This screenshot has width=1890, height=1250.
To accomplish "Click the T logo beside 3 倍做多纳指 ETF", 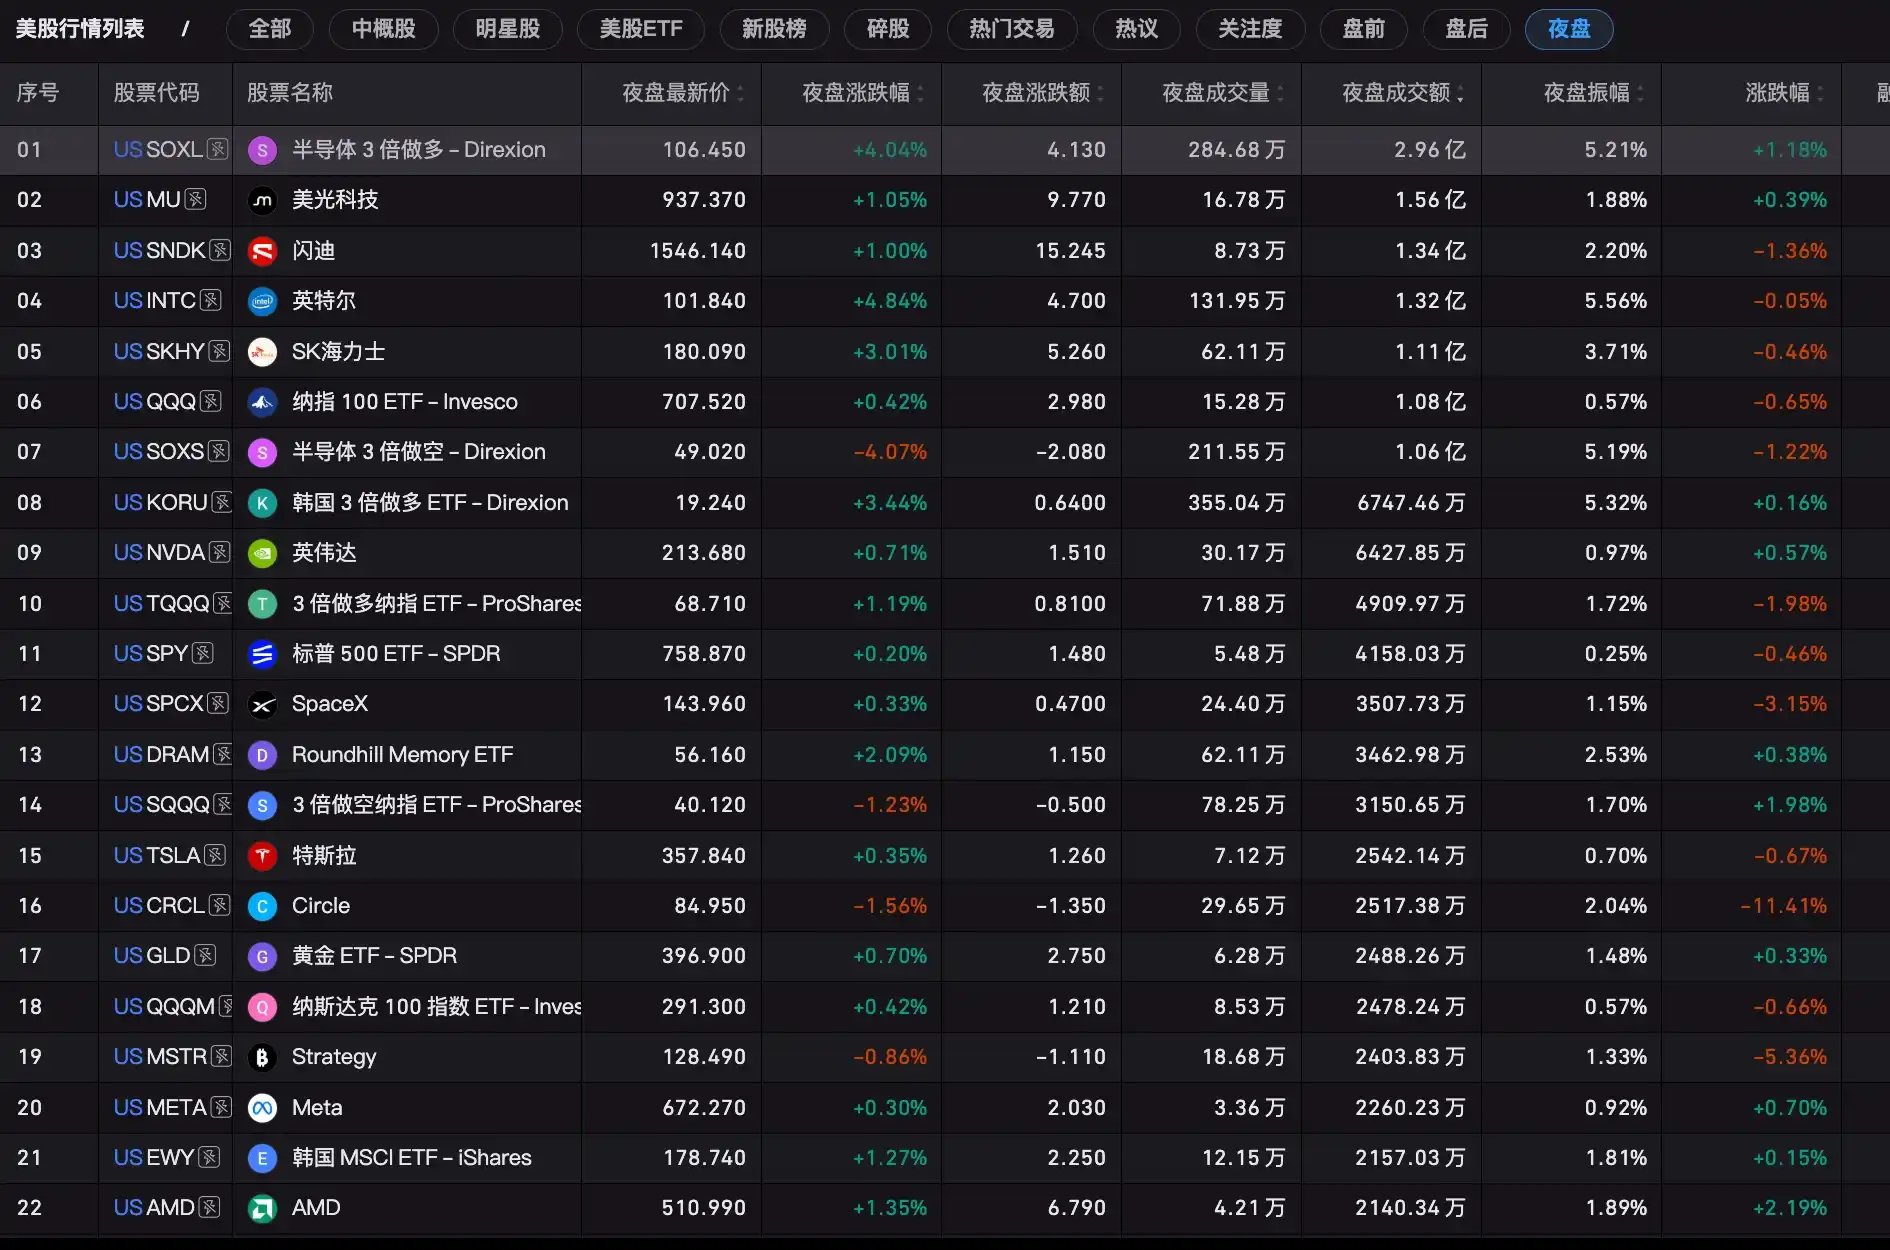I will coord(262,604).
